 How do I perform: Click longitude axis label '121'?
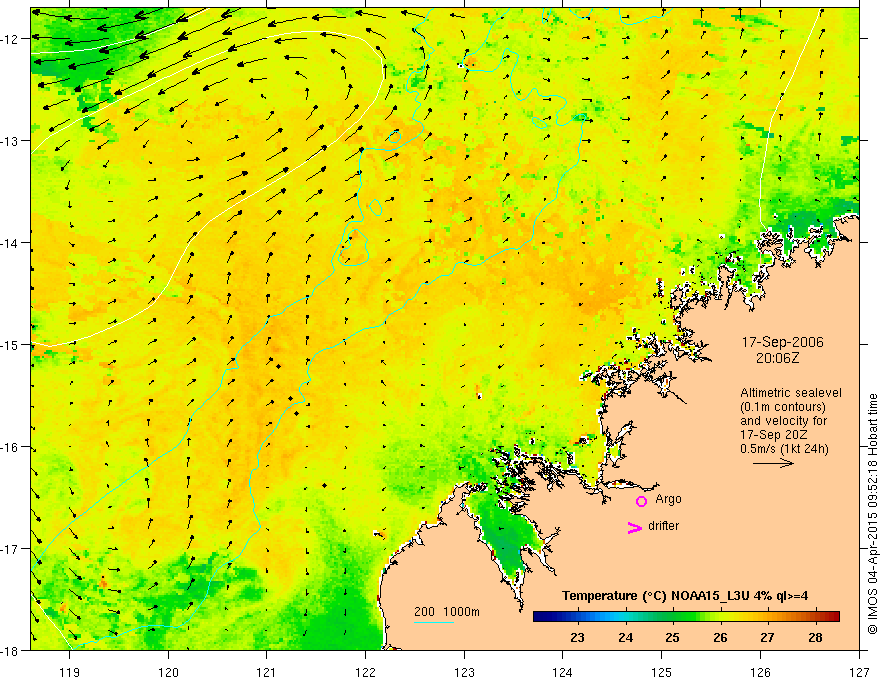click(267, 672)
